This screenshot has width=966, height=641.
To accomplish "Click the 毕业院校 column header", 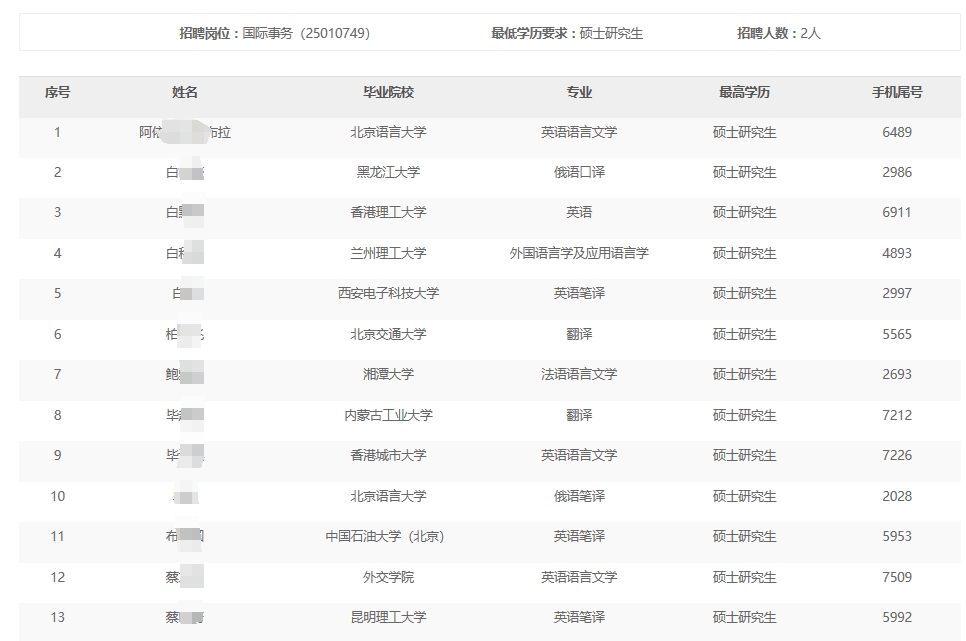I will point(388,92).
